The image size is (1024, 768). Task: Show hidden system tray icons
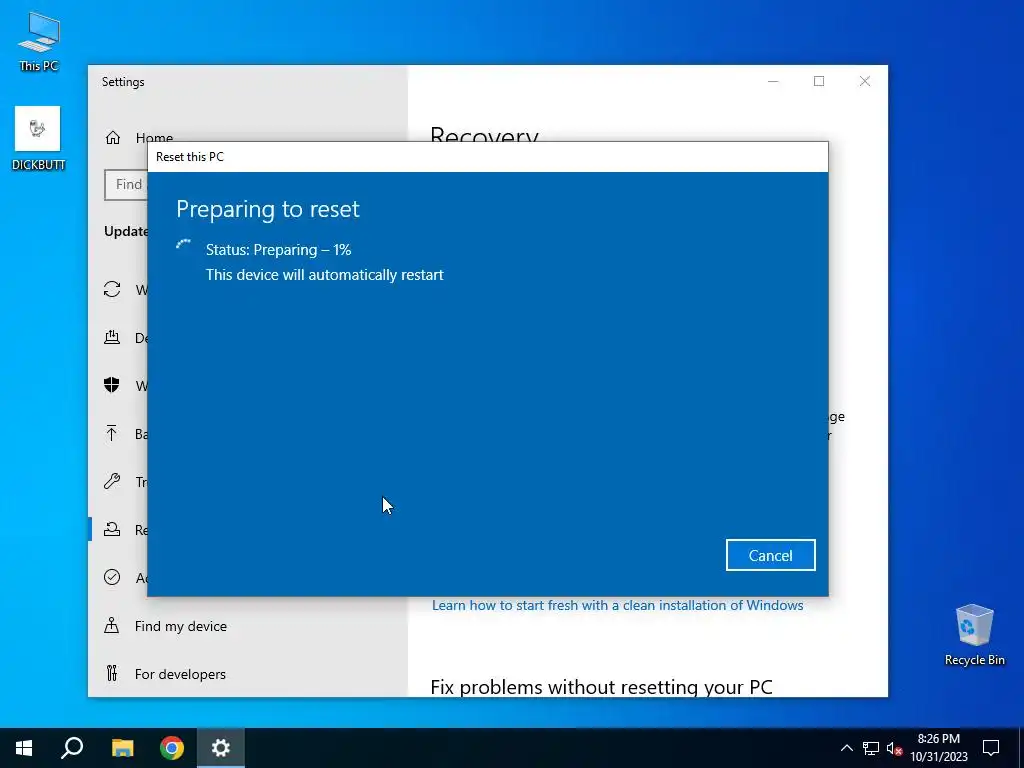[x=846, y=748]
